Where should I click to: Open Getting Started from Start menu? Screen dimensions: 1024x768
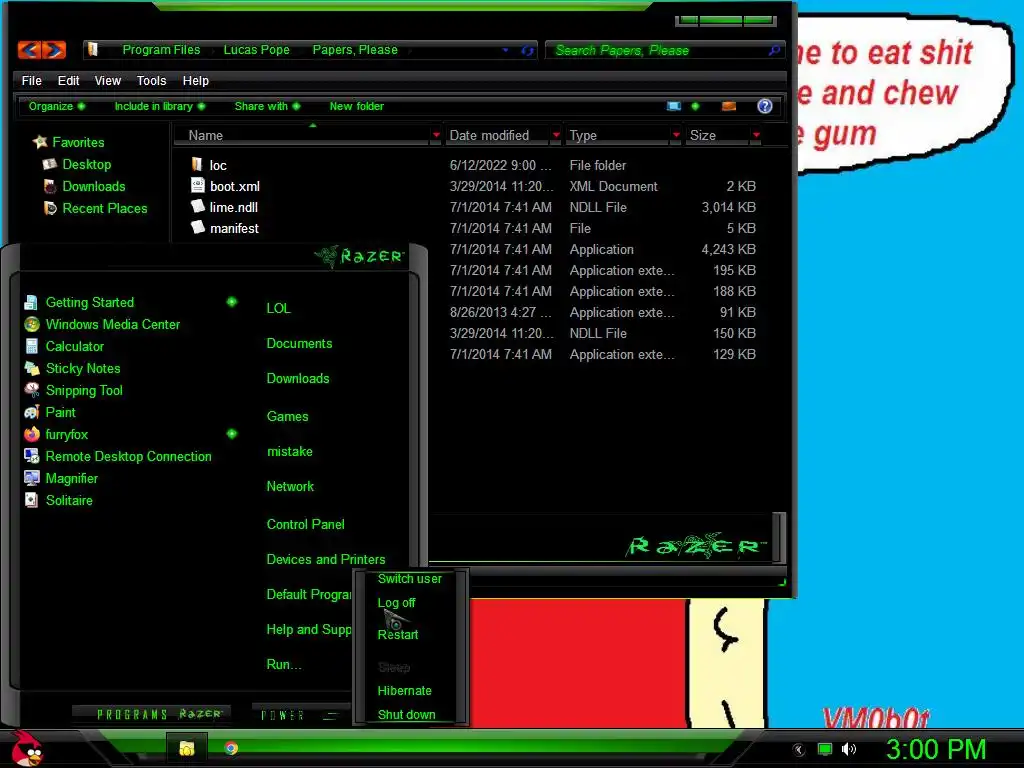click(89, 302)
